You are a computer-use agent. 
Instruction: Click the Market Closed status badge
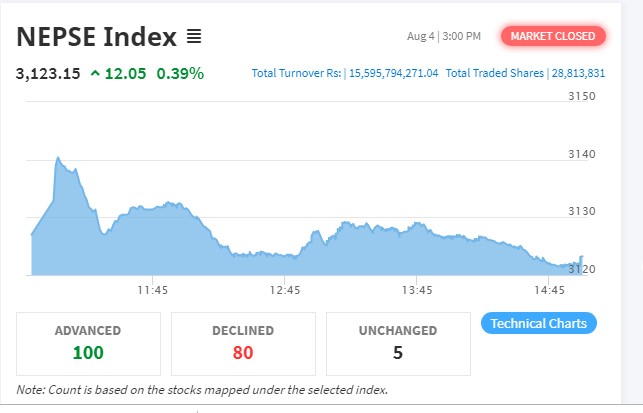coord(553,37)
